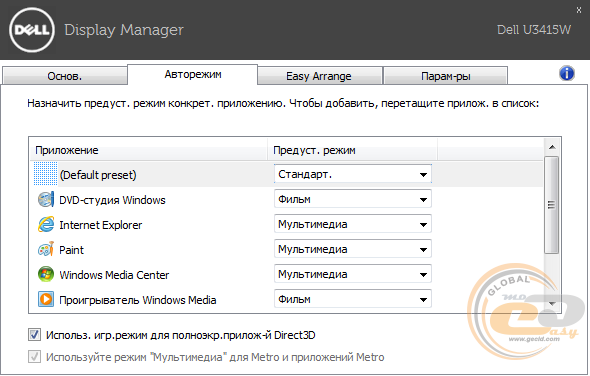Click the Paint palette icon
Image resolution: width=590 pixels, height=376 pixels.
46,250
